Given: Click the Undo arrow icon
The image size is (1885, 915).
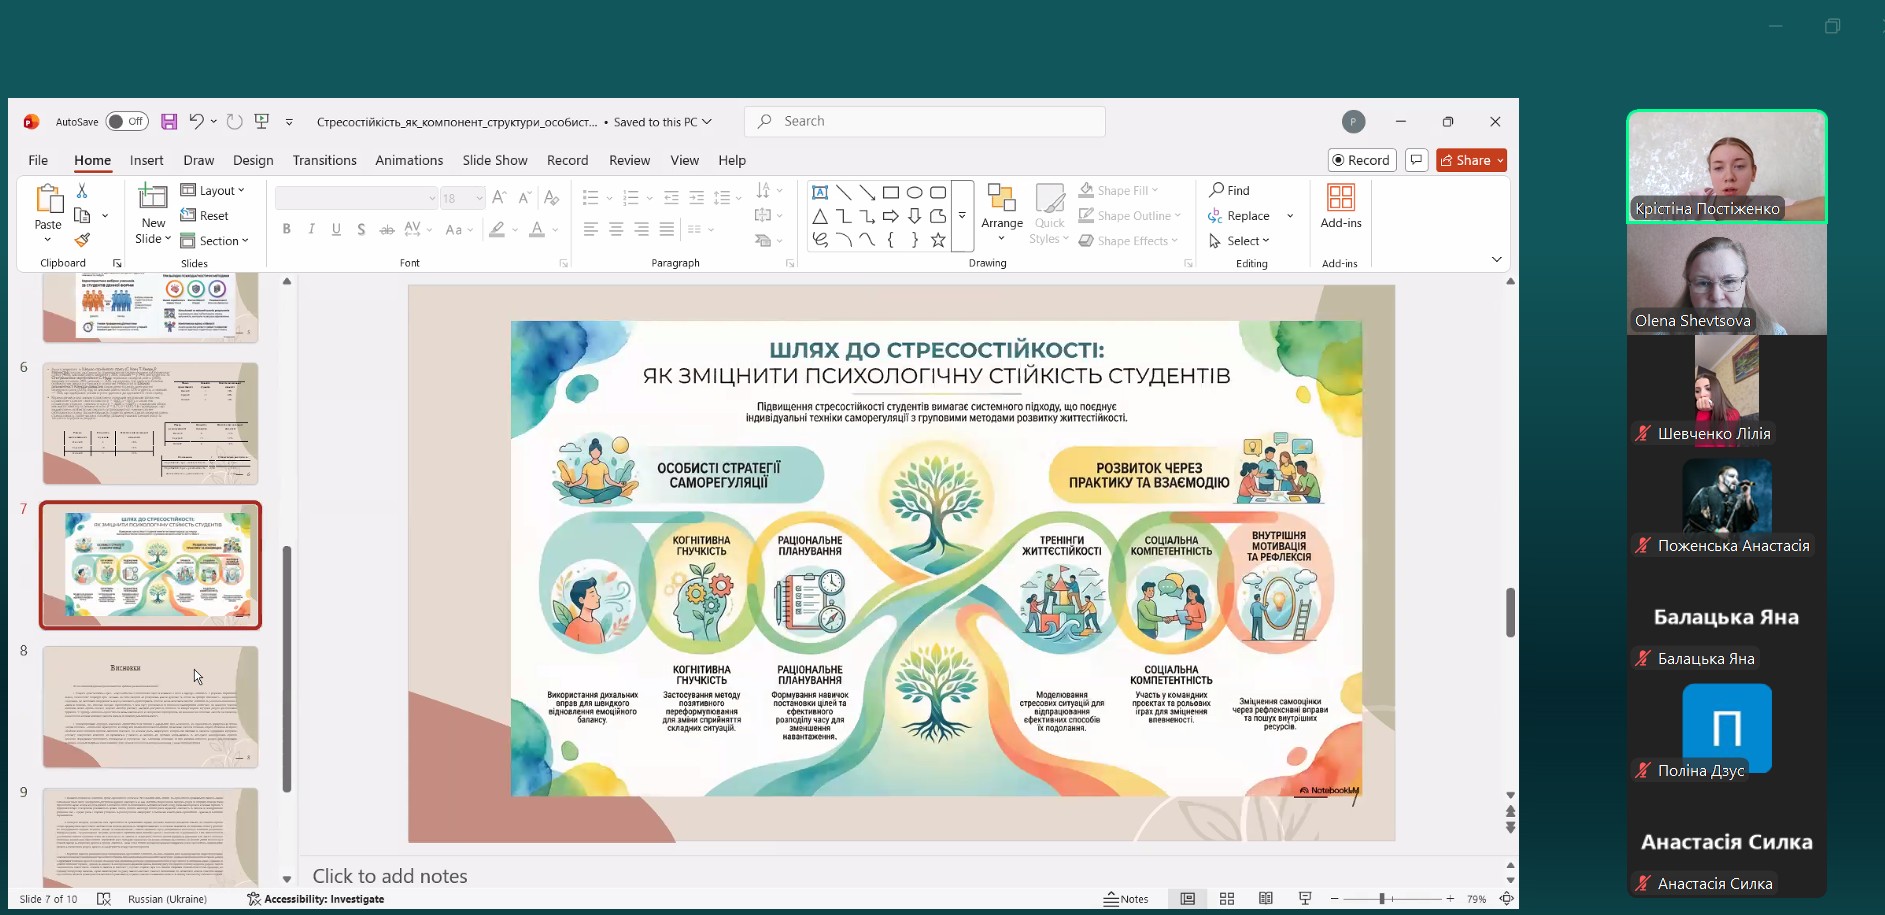Looking at the screenshot, I should tap(196, 122).
